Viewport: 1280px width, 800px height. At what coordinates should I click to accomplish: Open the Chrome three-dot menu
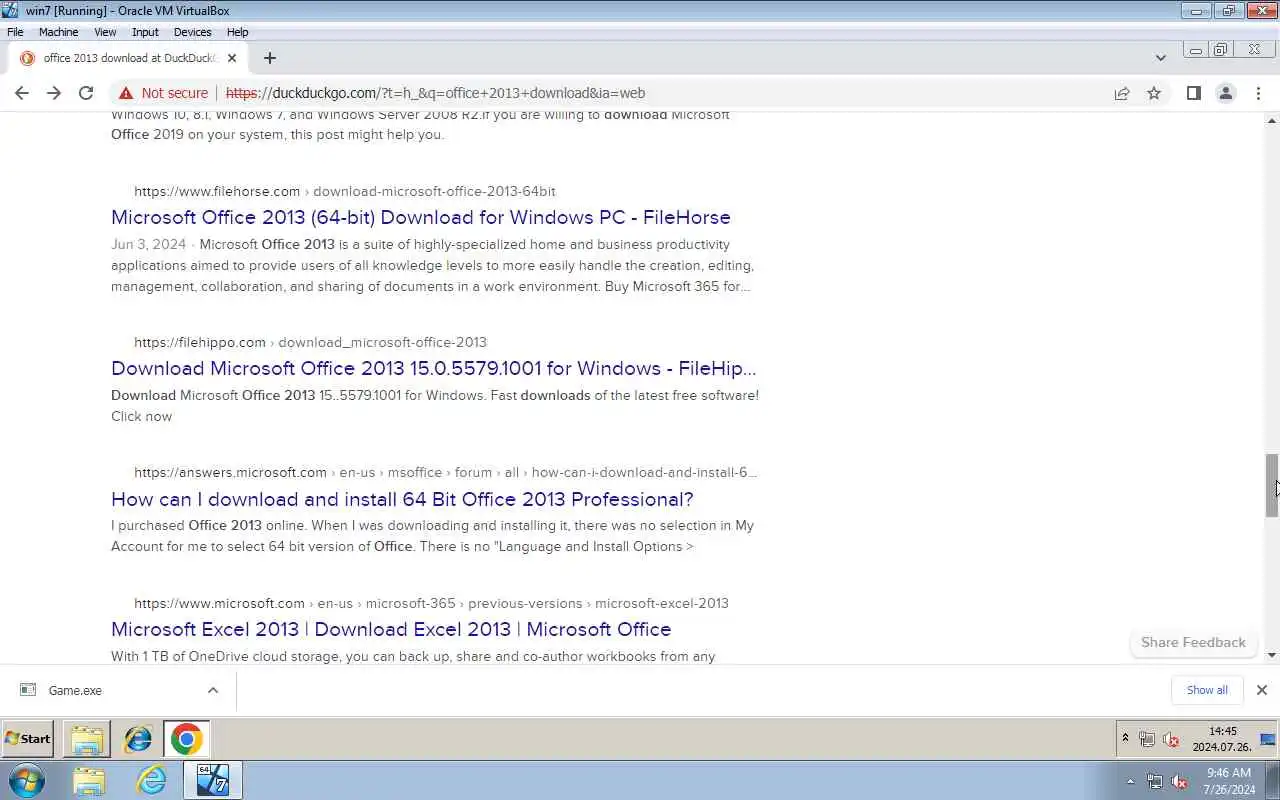(1258, 93)
